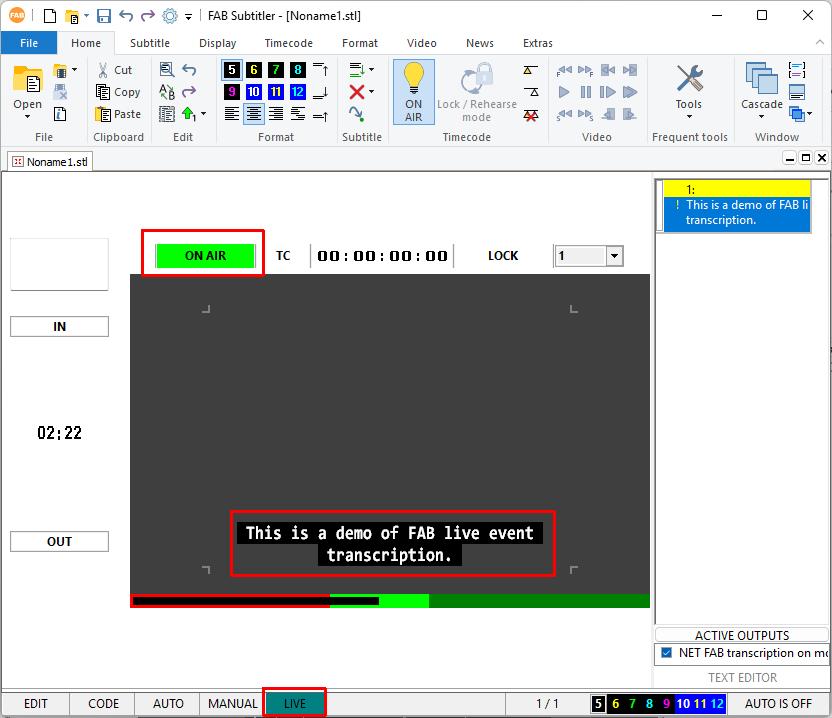Click EDIT in the status bar
Screen dimensions: 832x718
(x=36, y=704)
